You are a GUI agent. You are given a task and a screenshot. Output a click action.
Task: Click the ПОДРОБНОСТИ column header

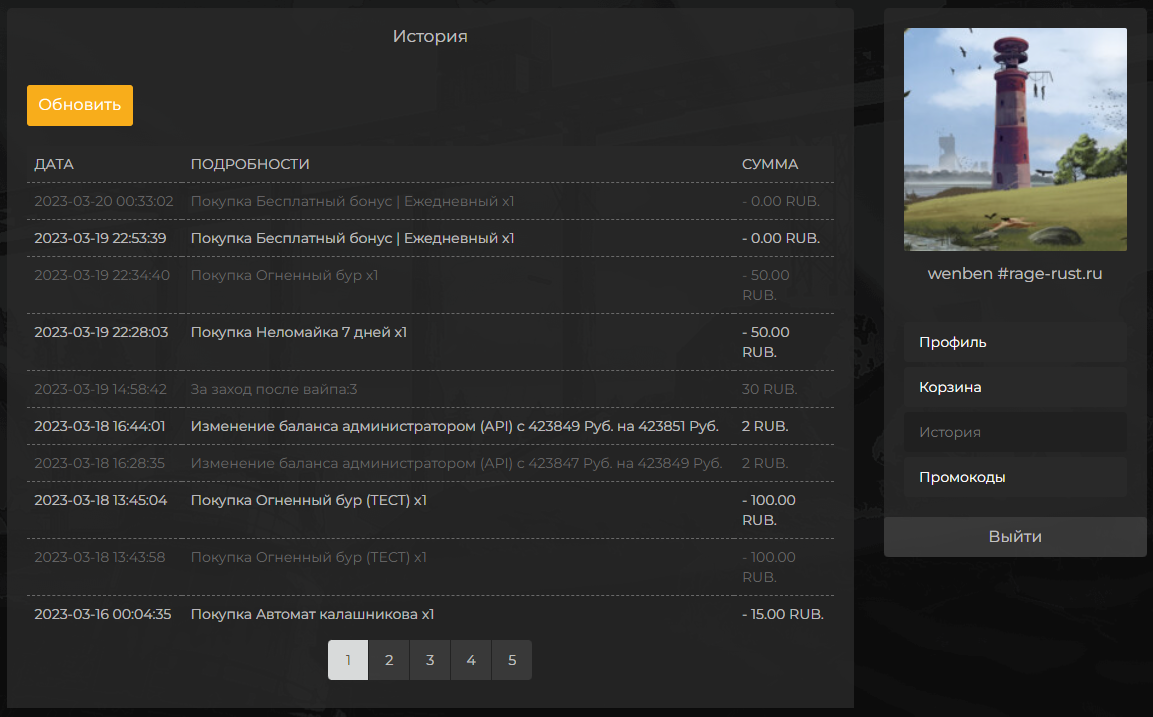(250, 164)
